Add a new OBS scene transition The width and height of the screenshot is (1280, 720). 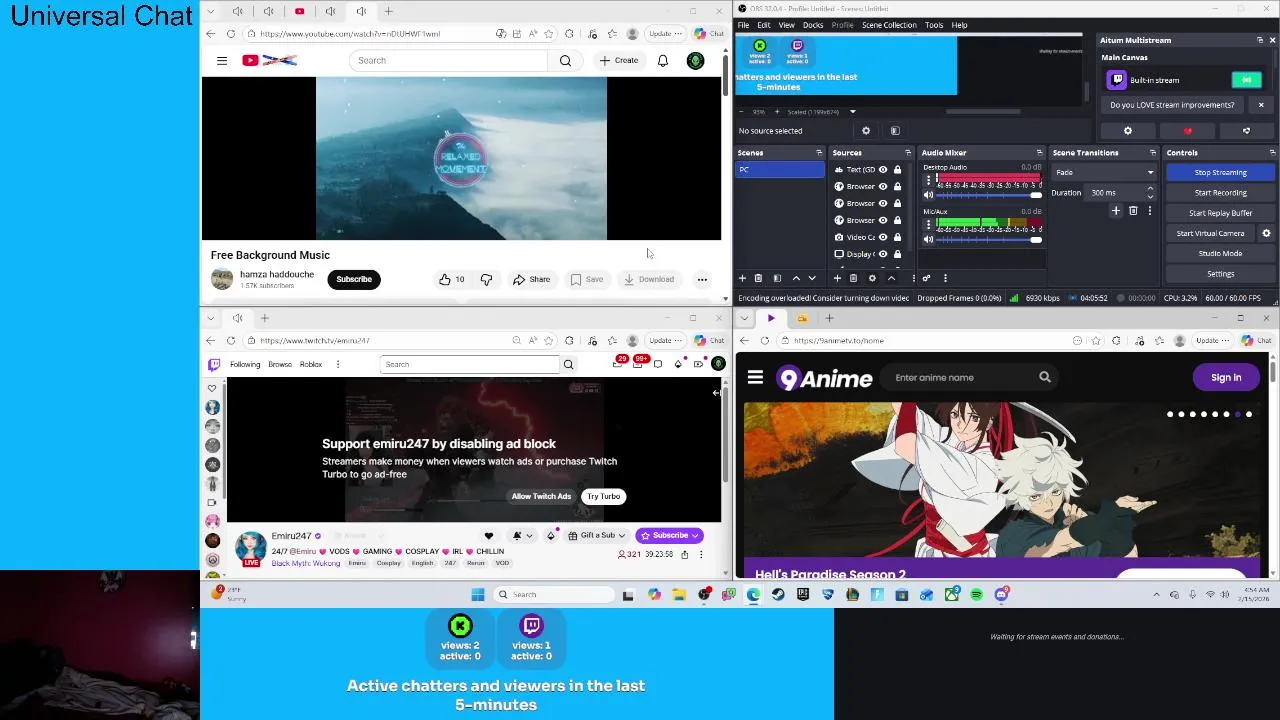coord(1116,211)
